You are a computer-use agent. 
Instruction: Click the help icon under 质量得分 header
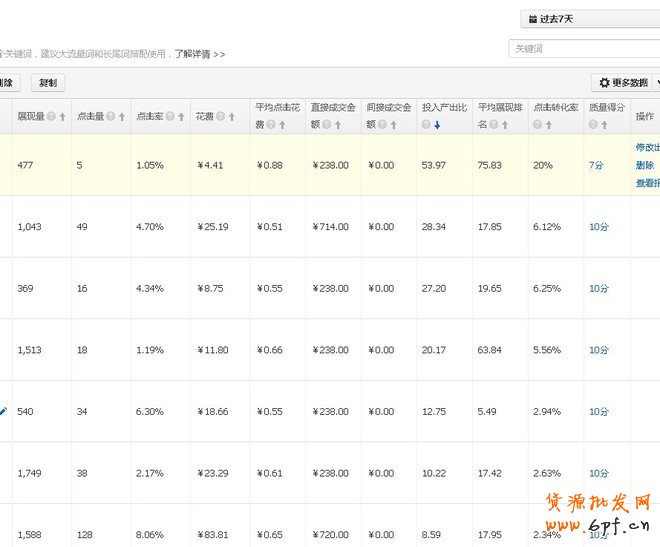(594, 125)
